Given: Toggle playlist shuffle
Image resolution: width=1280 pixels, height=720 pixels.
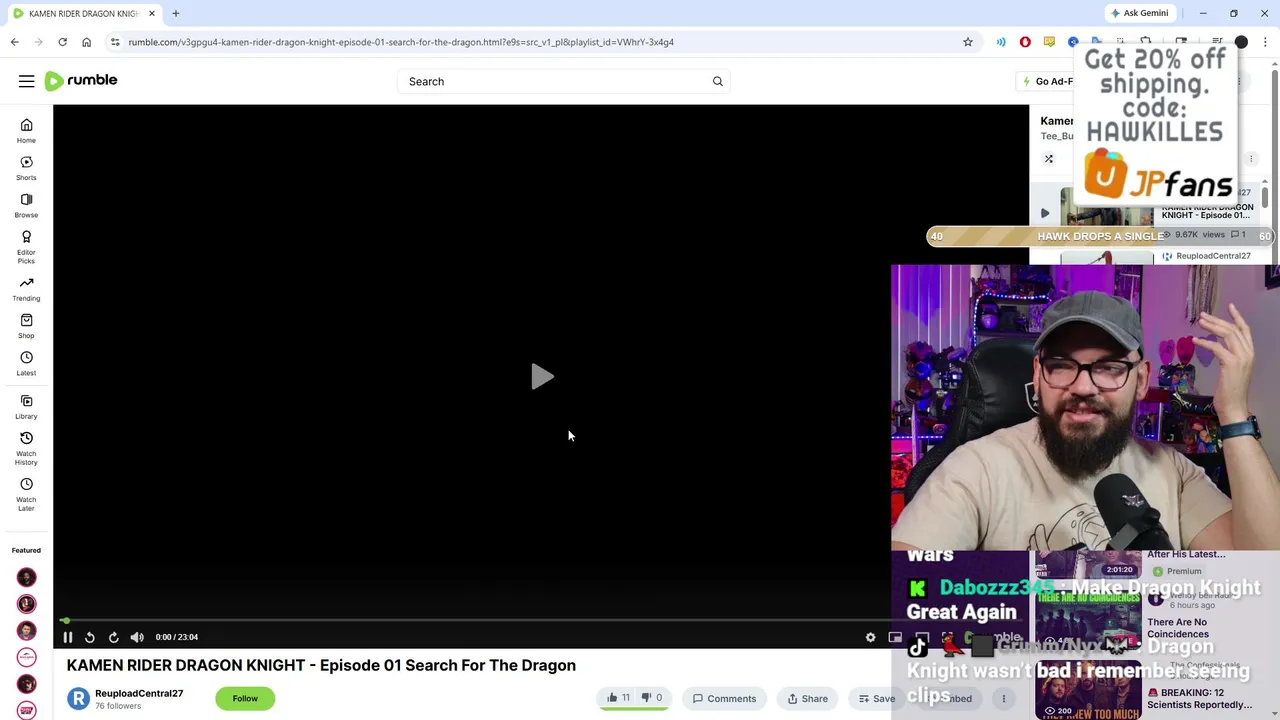Looking at the screenshot, I should pos(1049,159).
